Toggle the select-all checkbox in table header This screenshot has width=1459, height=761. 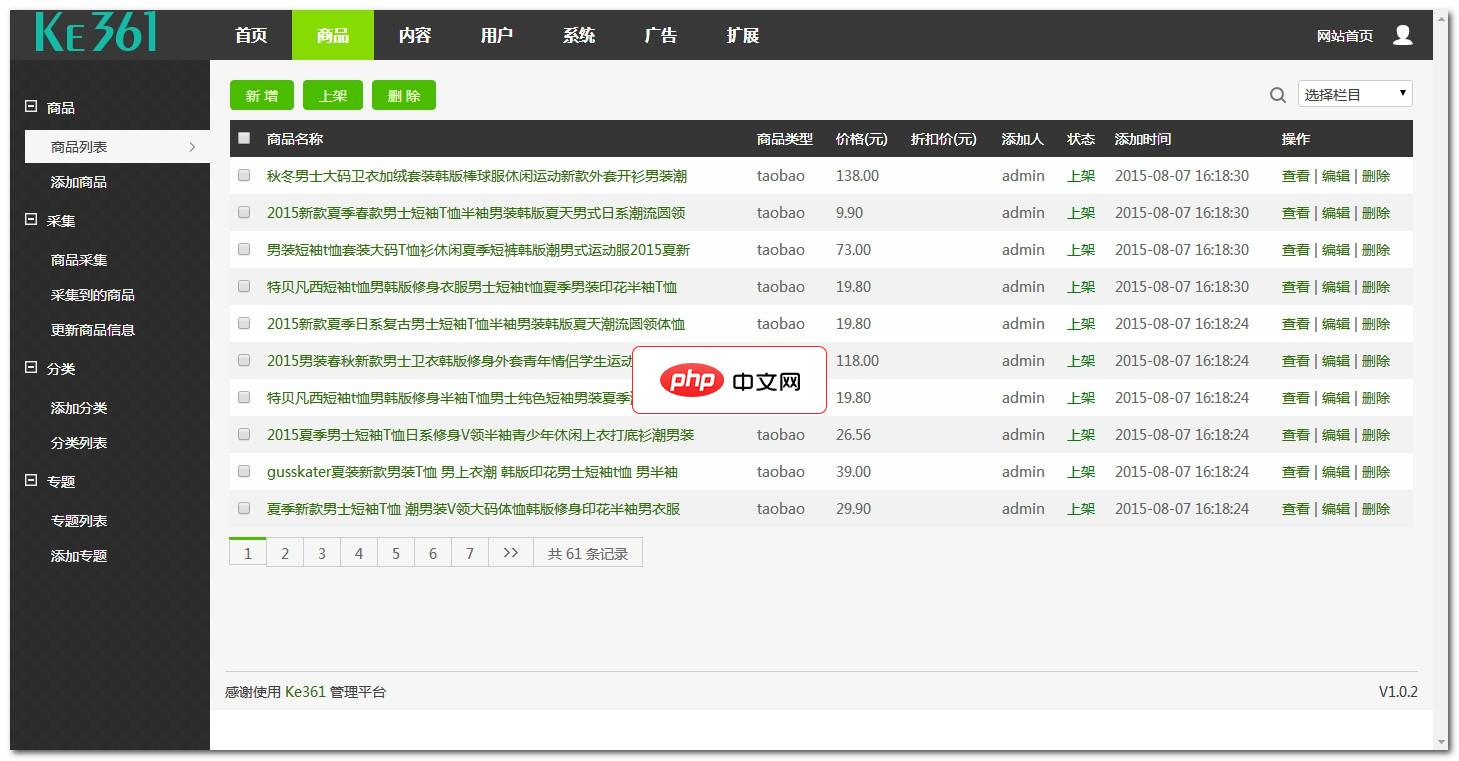[243, 138]
